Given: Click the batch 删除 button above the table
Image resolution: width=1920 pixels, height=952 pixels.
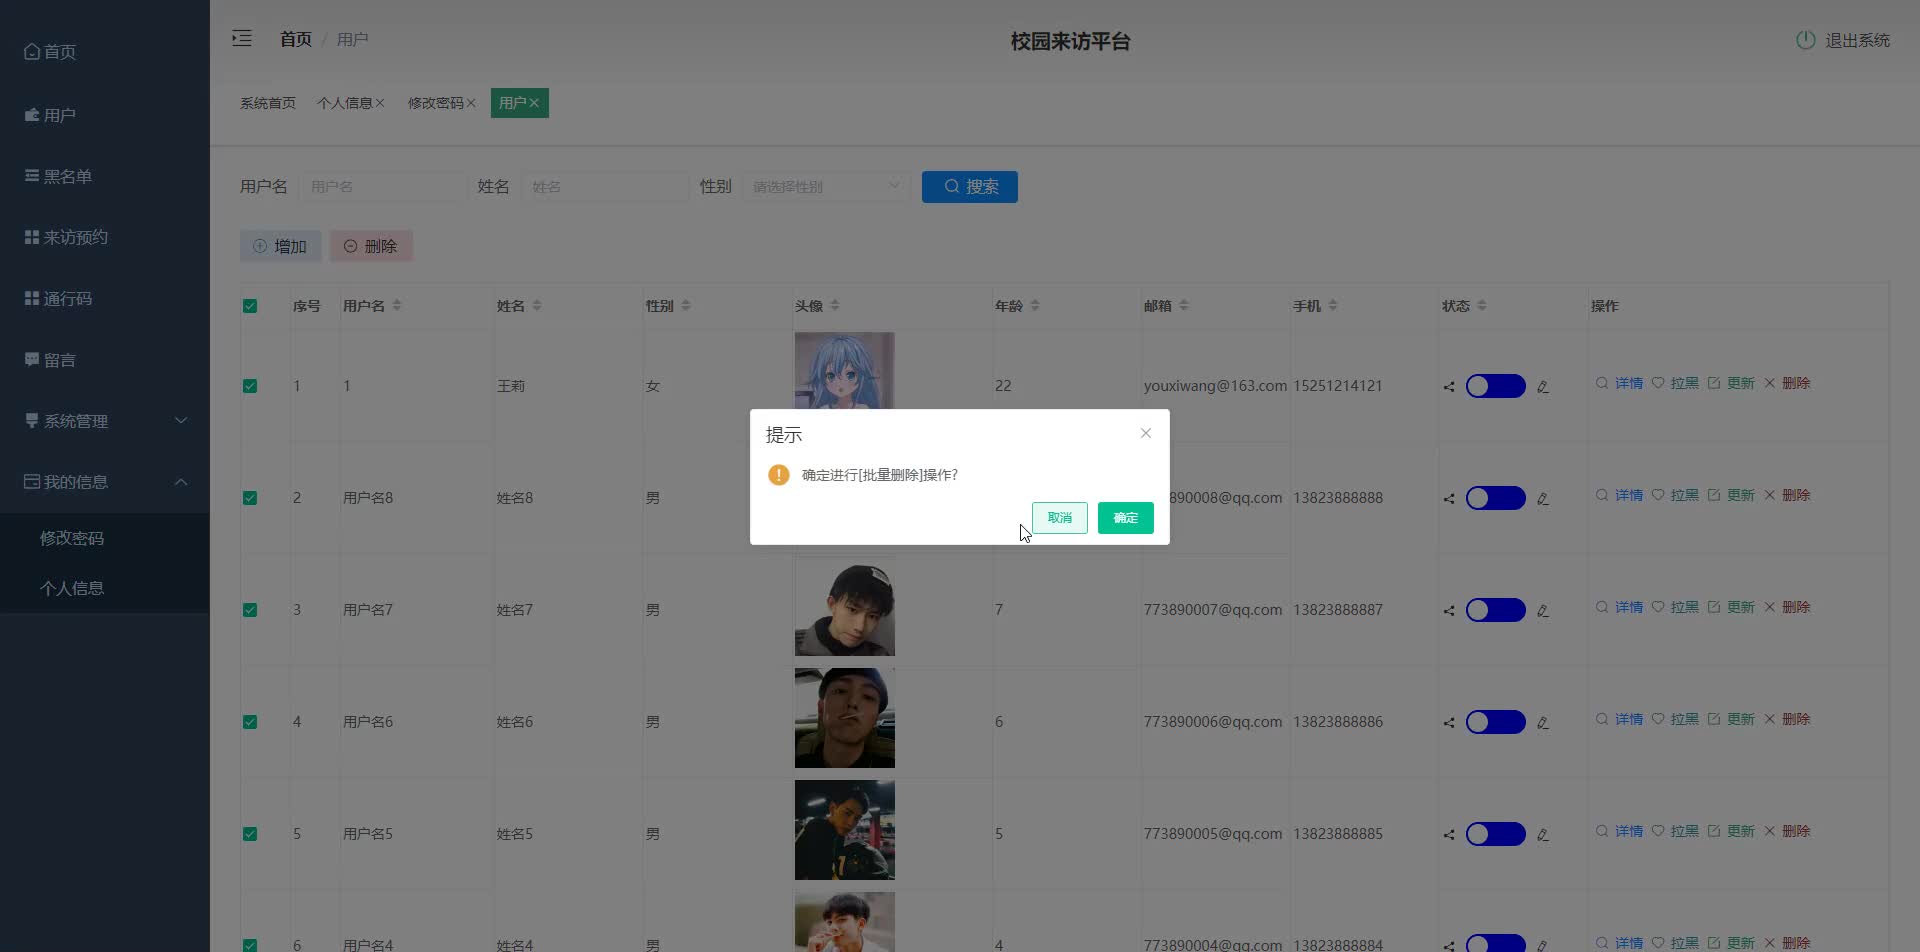Looking at the screenshot, I should coord(371,246).
